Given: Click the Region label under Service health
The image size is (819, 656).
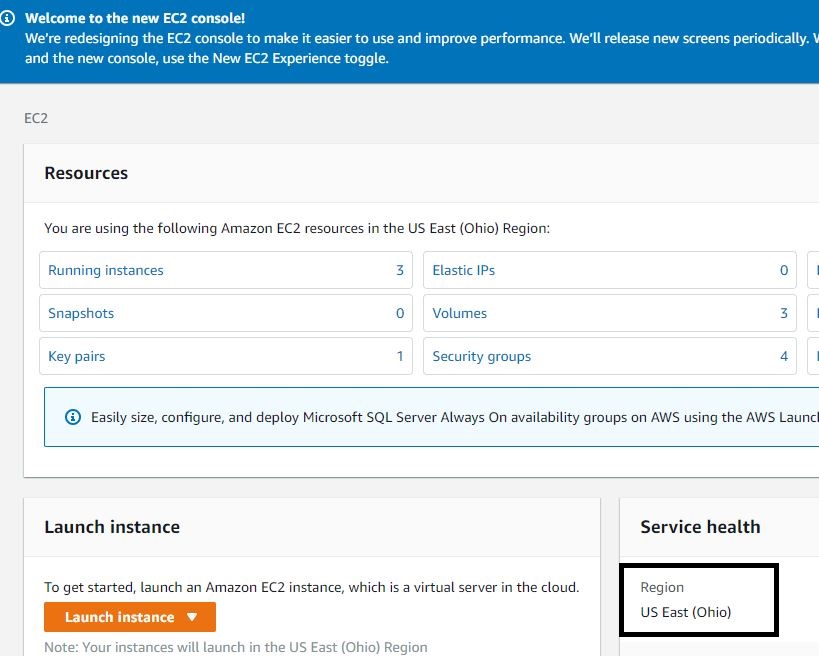Looking at the screenshot, I should pos(662,587).
